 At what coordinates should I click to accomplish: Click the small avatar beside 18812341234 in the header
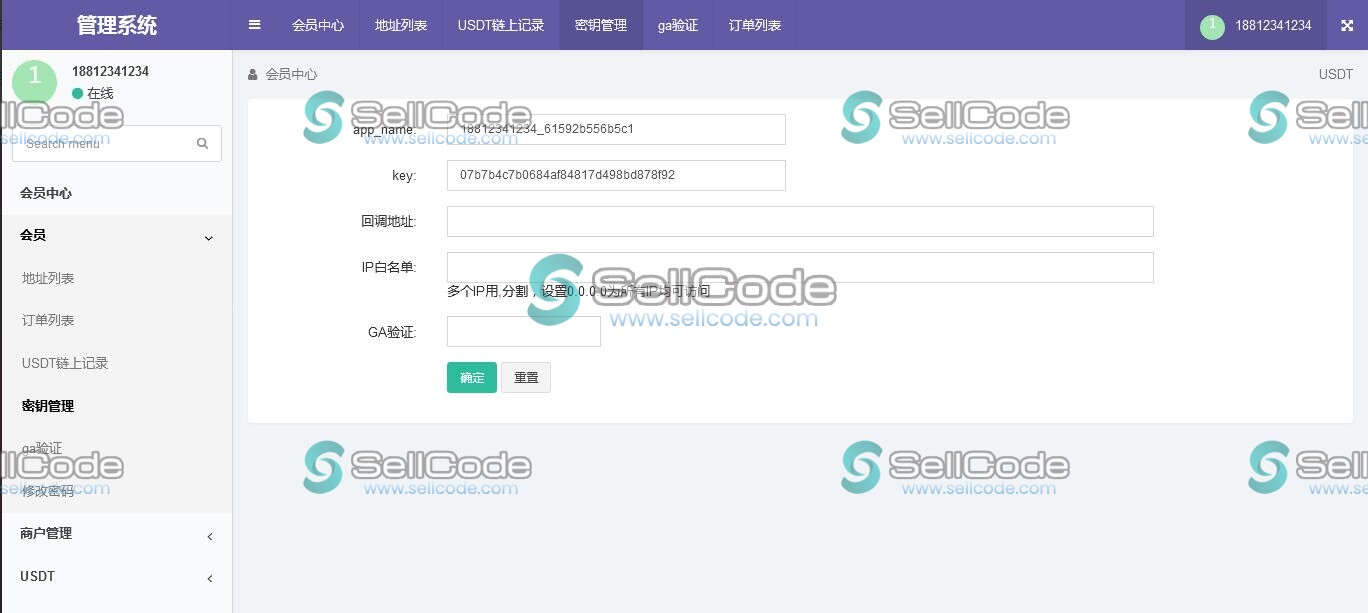click(x=1212, y=26)
